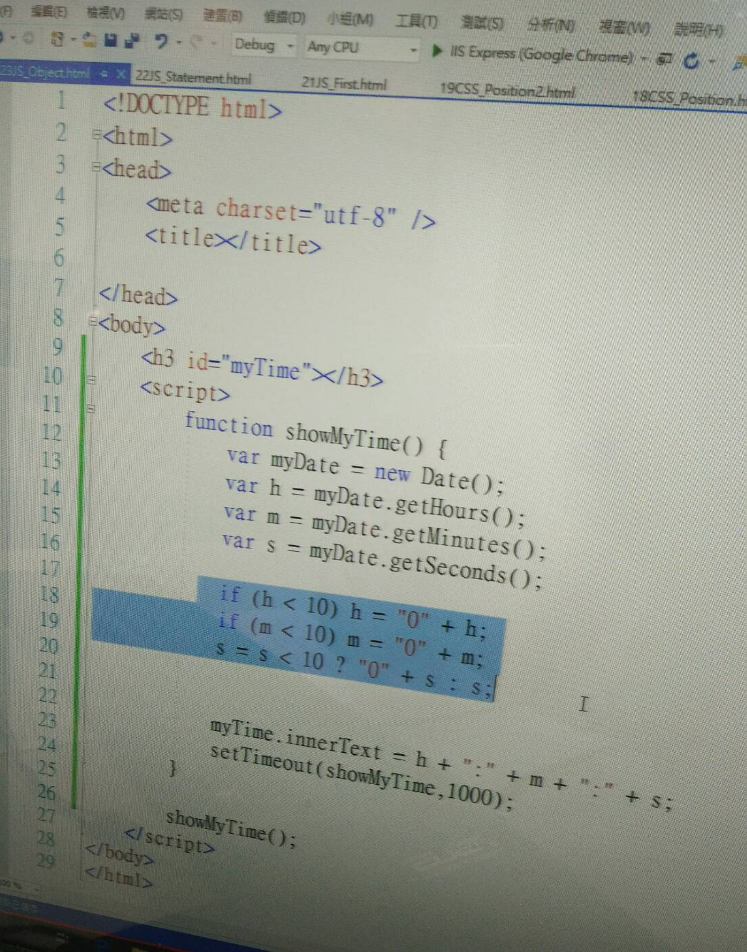747x952 pixels.
Task: Switch to the 18CSS_Position tab
Action: coord(689,98)
